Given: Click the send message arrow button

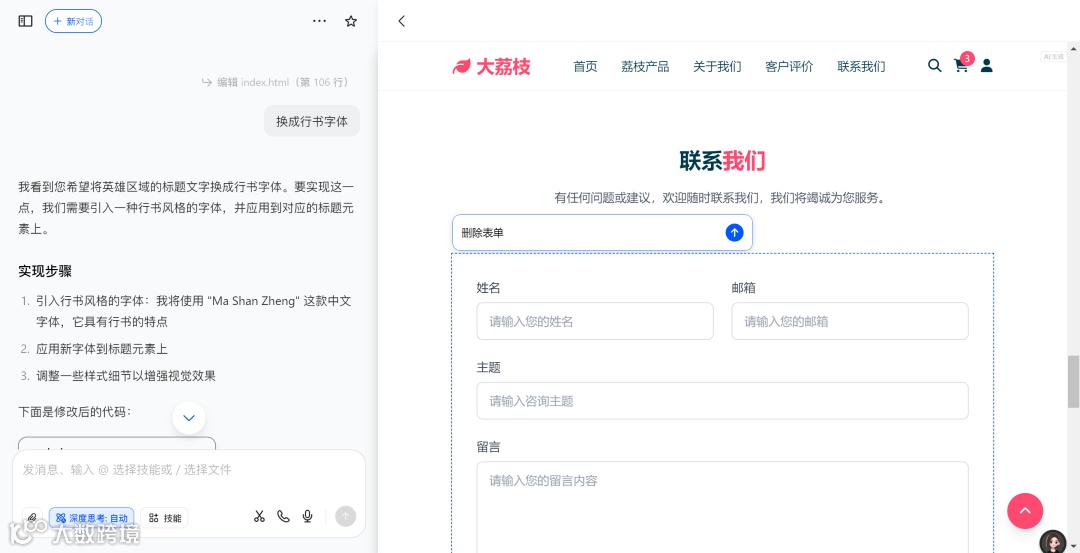Looking at the screenshot, I should click(346, 517).
